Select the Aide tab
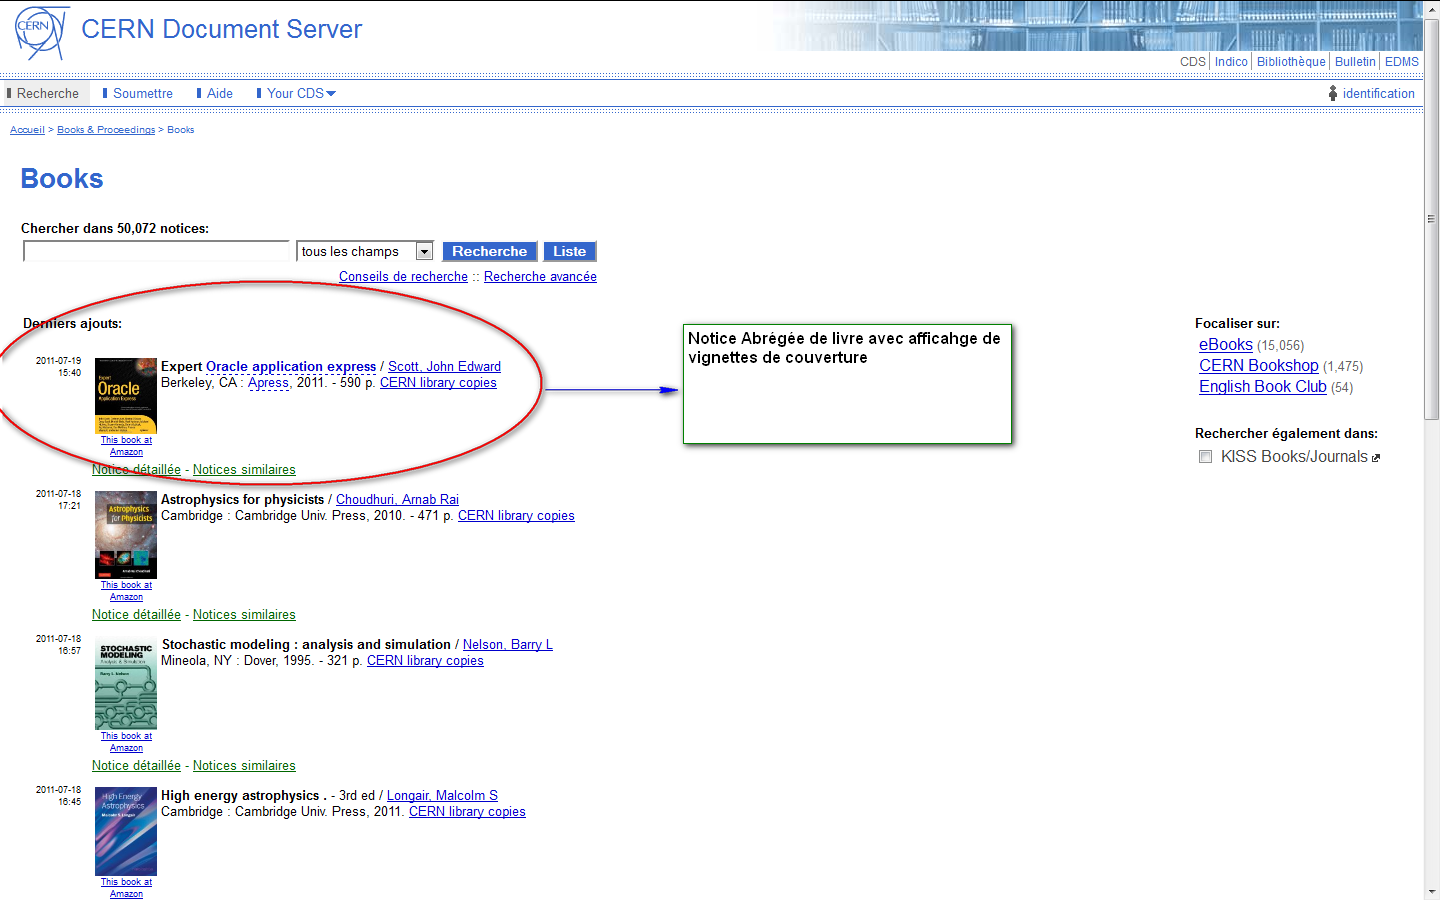This screenshot has height=900, width=1440. point(219,93)
